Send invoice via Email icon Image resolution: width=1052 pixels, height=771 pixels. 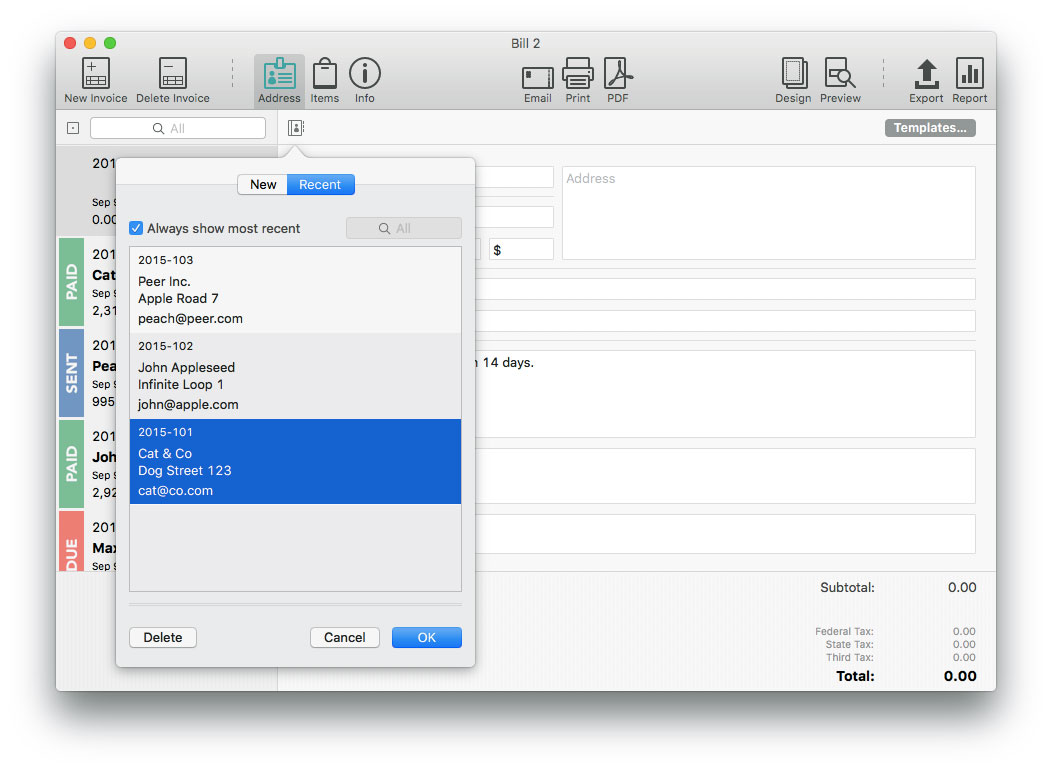click(537, 78)
